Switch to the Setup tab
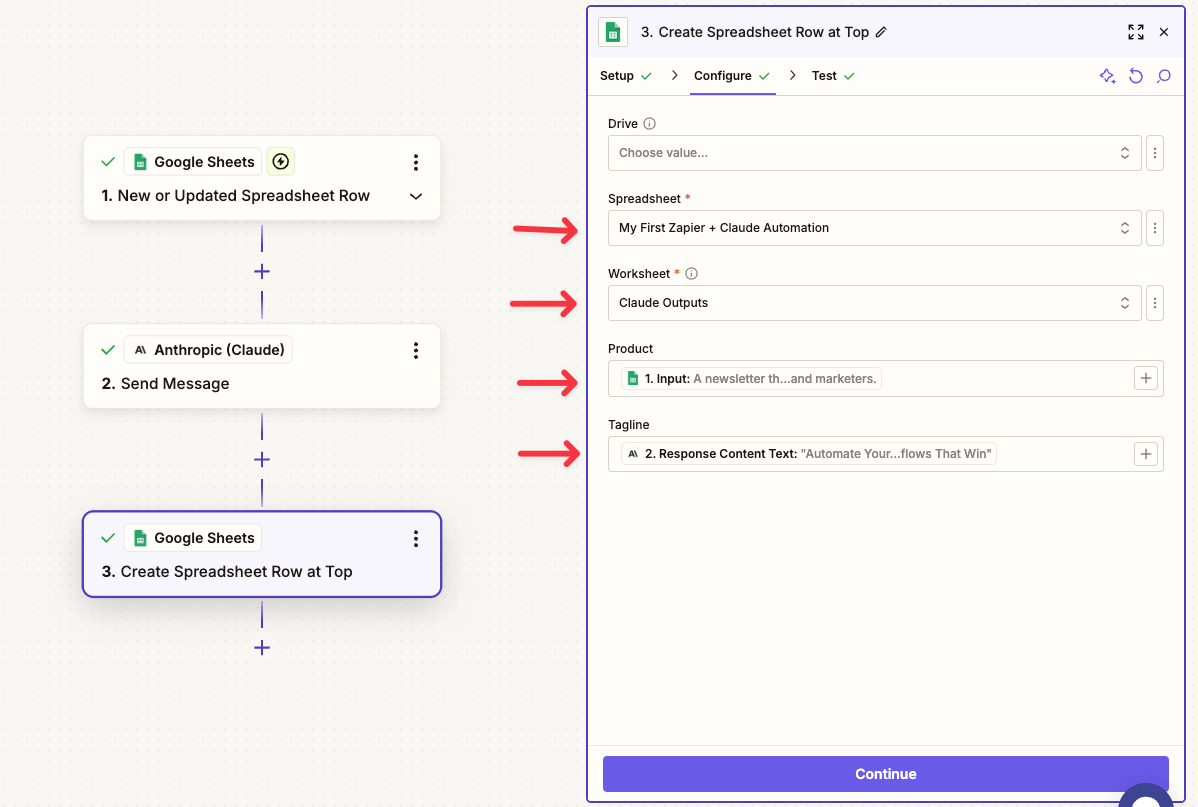Image resolution: width=1198 pixels, height=807 pixels. click(626, 76)
